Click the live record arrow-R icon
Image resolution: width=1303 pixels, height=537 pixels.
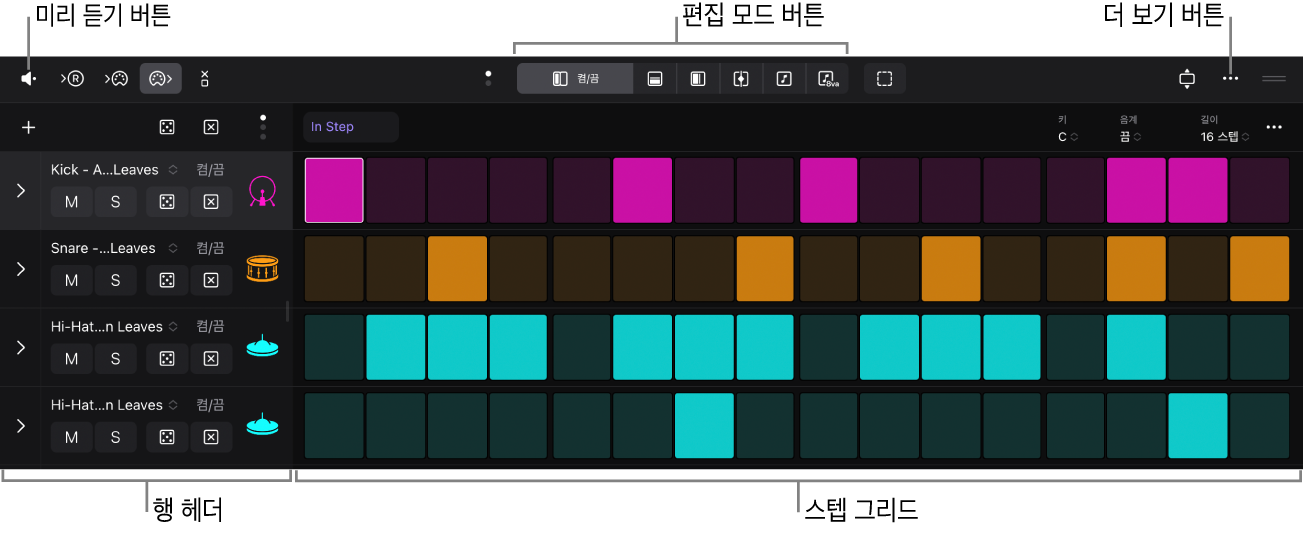71,78
